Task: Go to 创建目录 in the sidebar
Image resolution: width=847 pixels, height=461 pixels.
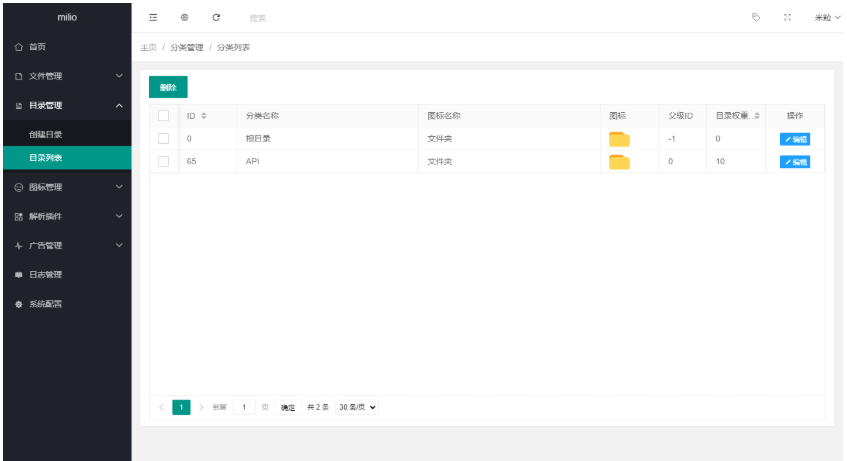Action: (46, 134)
